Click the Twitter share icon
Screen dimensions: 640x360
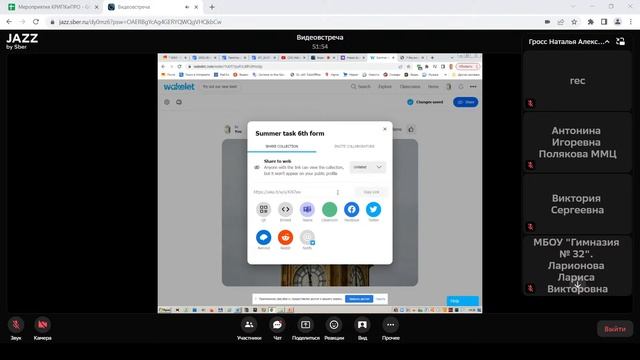[373, 209]
